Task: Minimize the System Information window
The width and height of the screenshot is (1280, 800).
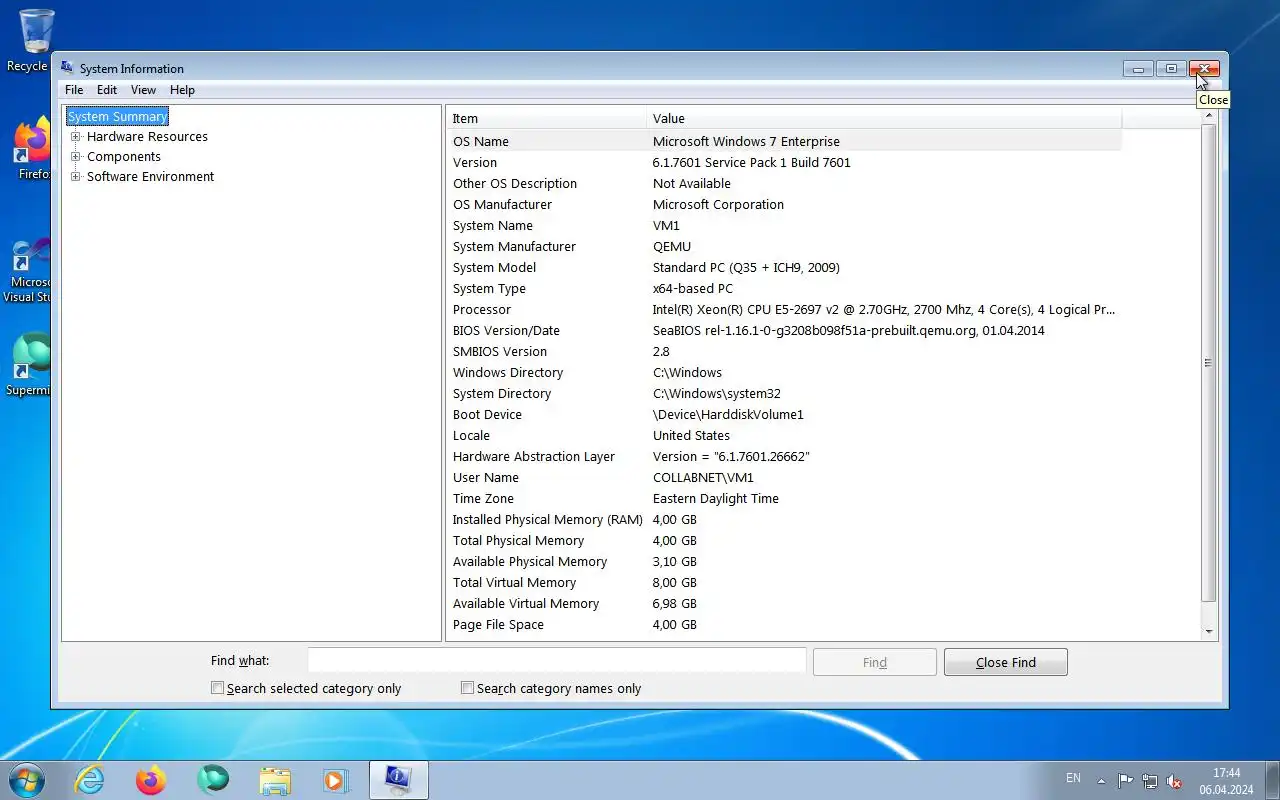Action: tap(1138, 69)
